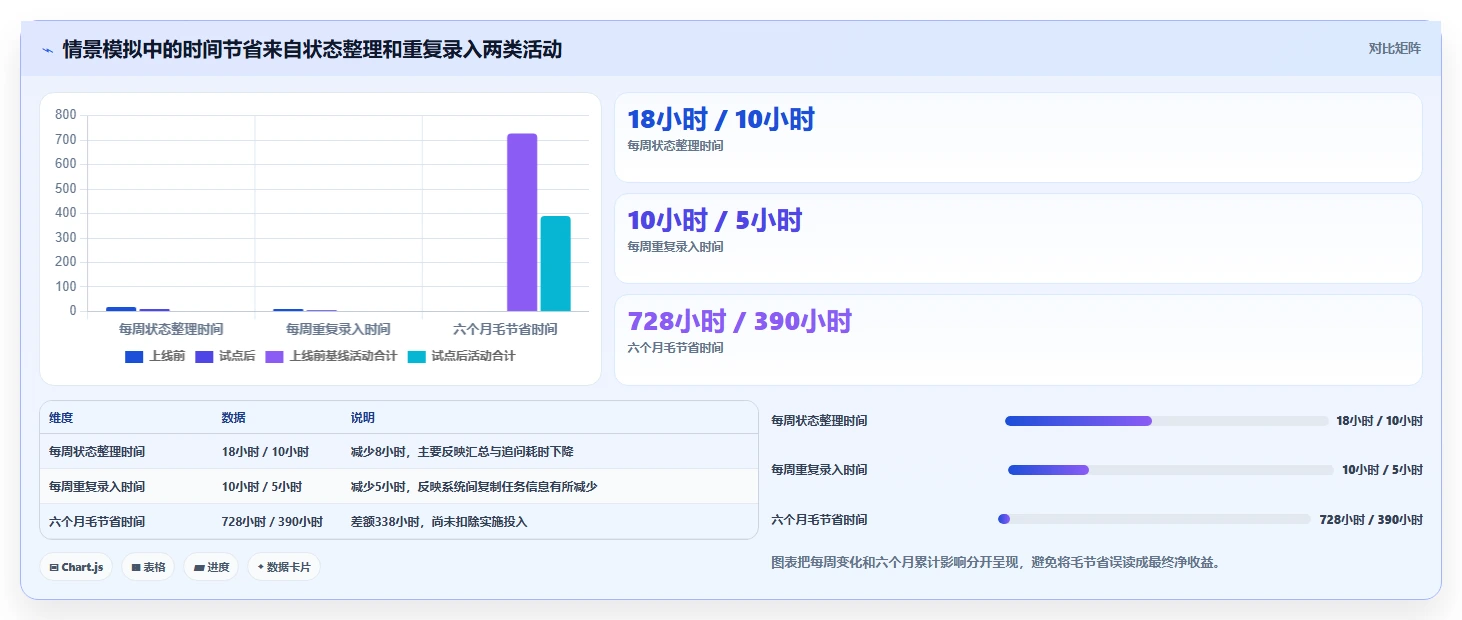Click description 减少8小时，主要反映汇总与追问耗时下降
This screenshot has height=620, width=1462.
(462, 452)
